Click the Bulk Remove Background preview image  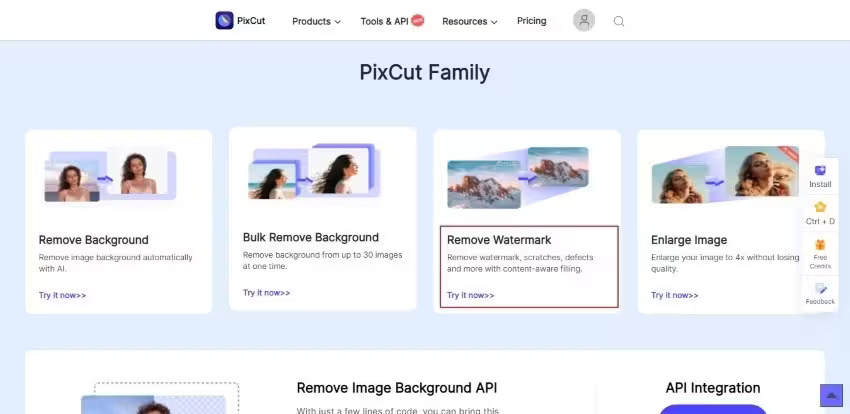(314, 171)
